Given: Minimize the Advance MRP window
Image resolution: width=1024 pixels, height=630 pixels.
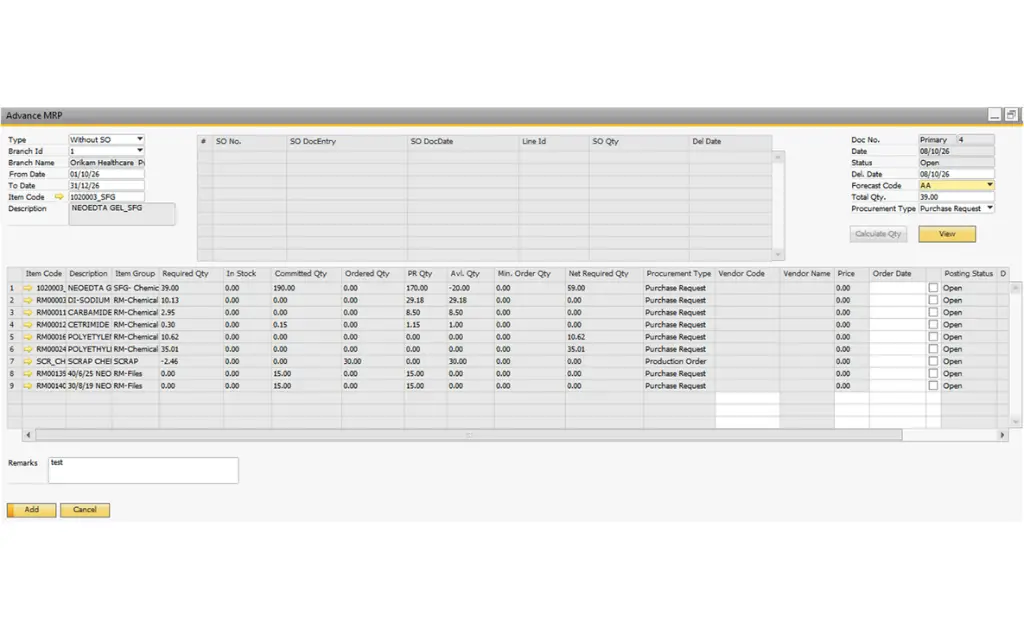Looking at the screenshot, I should [x=995, y=115].
